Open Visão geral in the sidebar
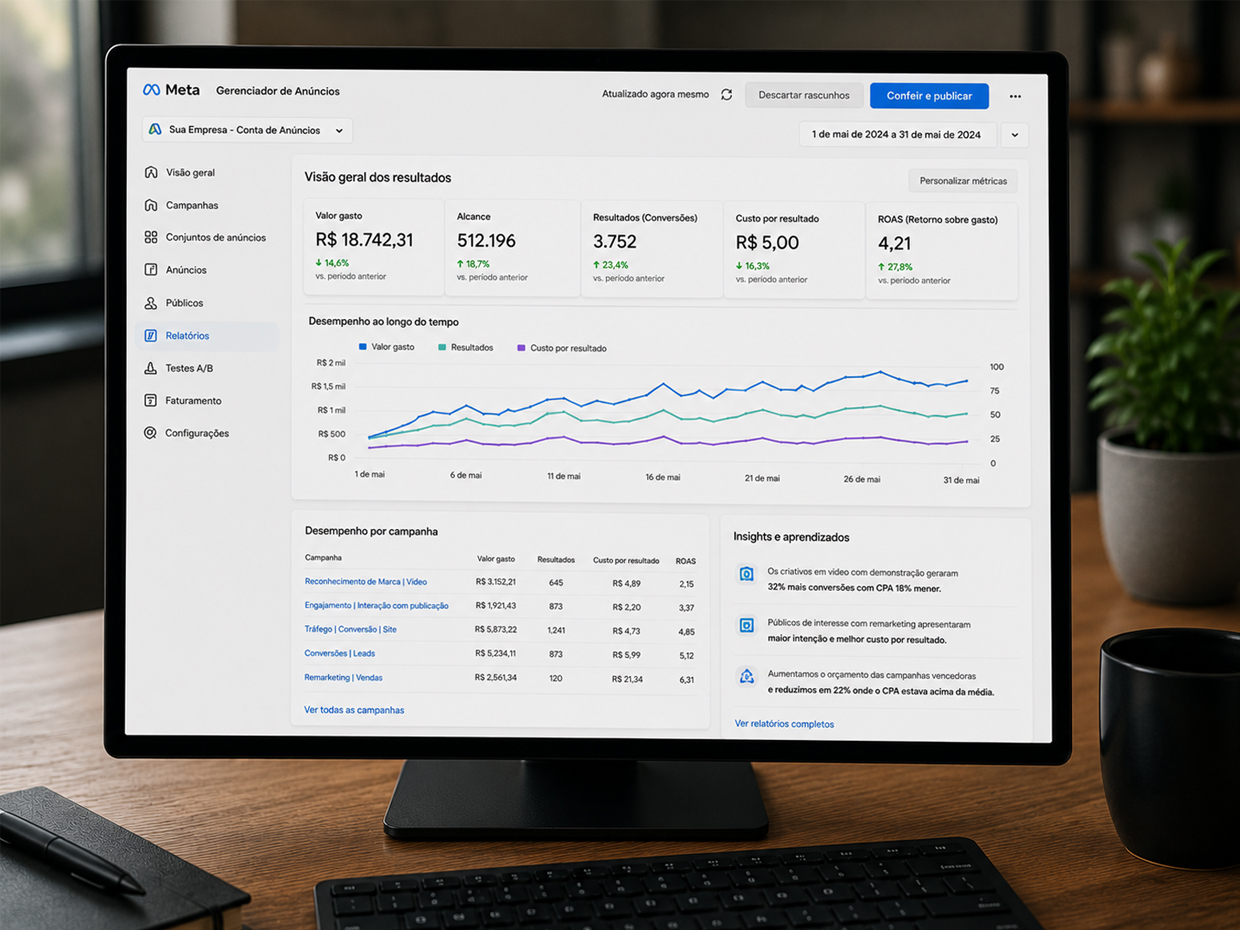 190,172
